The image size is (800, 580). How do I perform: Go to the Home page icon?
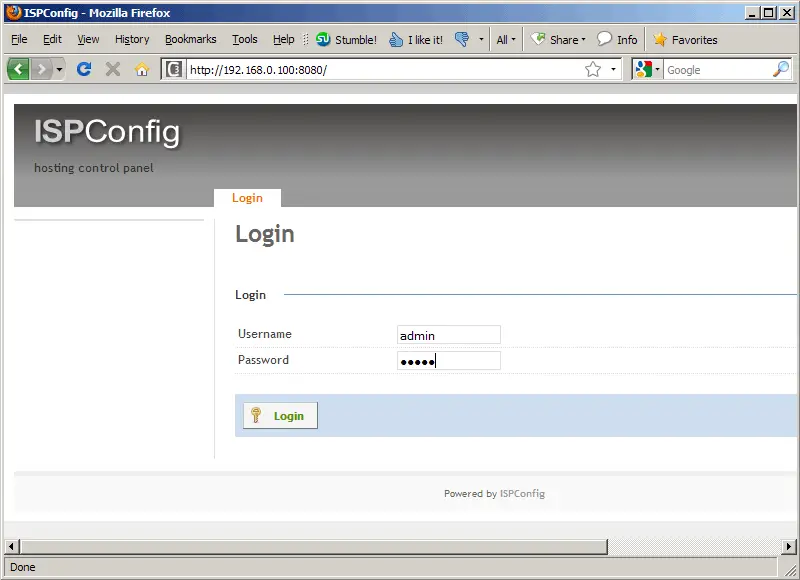click(142, 69)
